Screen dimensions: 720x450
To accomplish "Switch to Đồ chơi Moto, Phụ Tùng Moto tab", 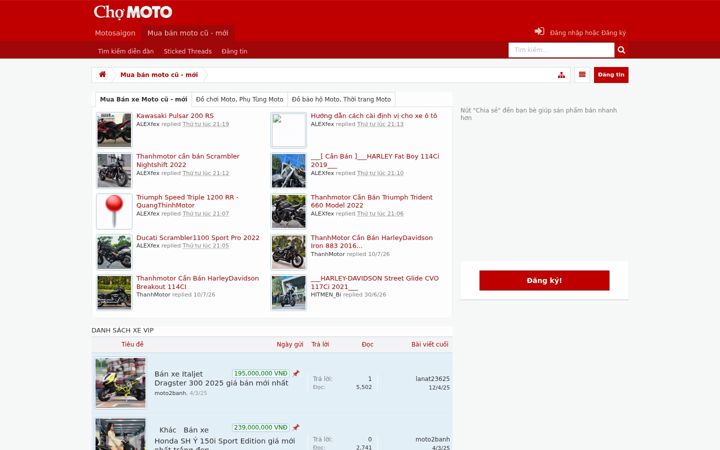I will [239, 99].
